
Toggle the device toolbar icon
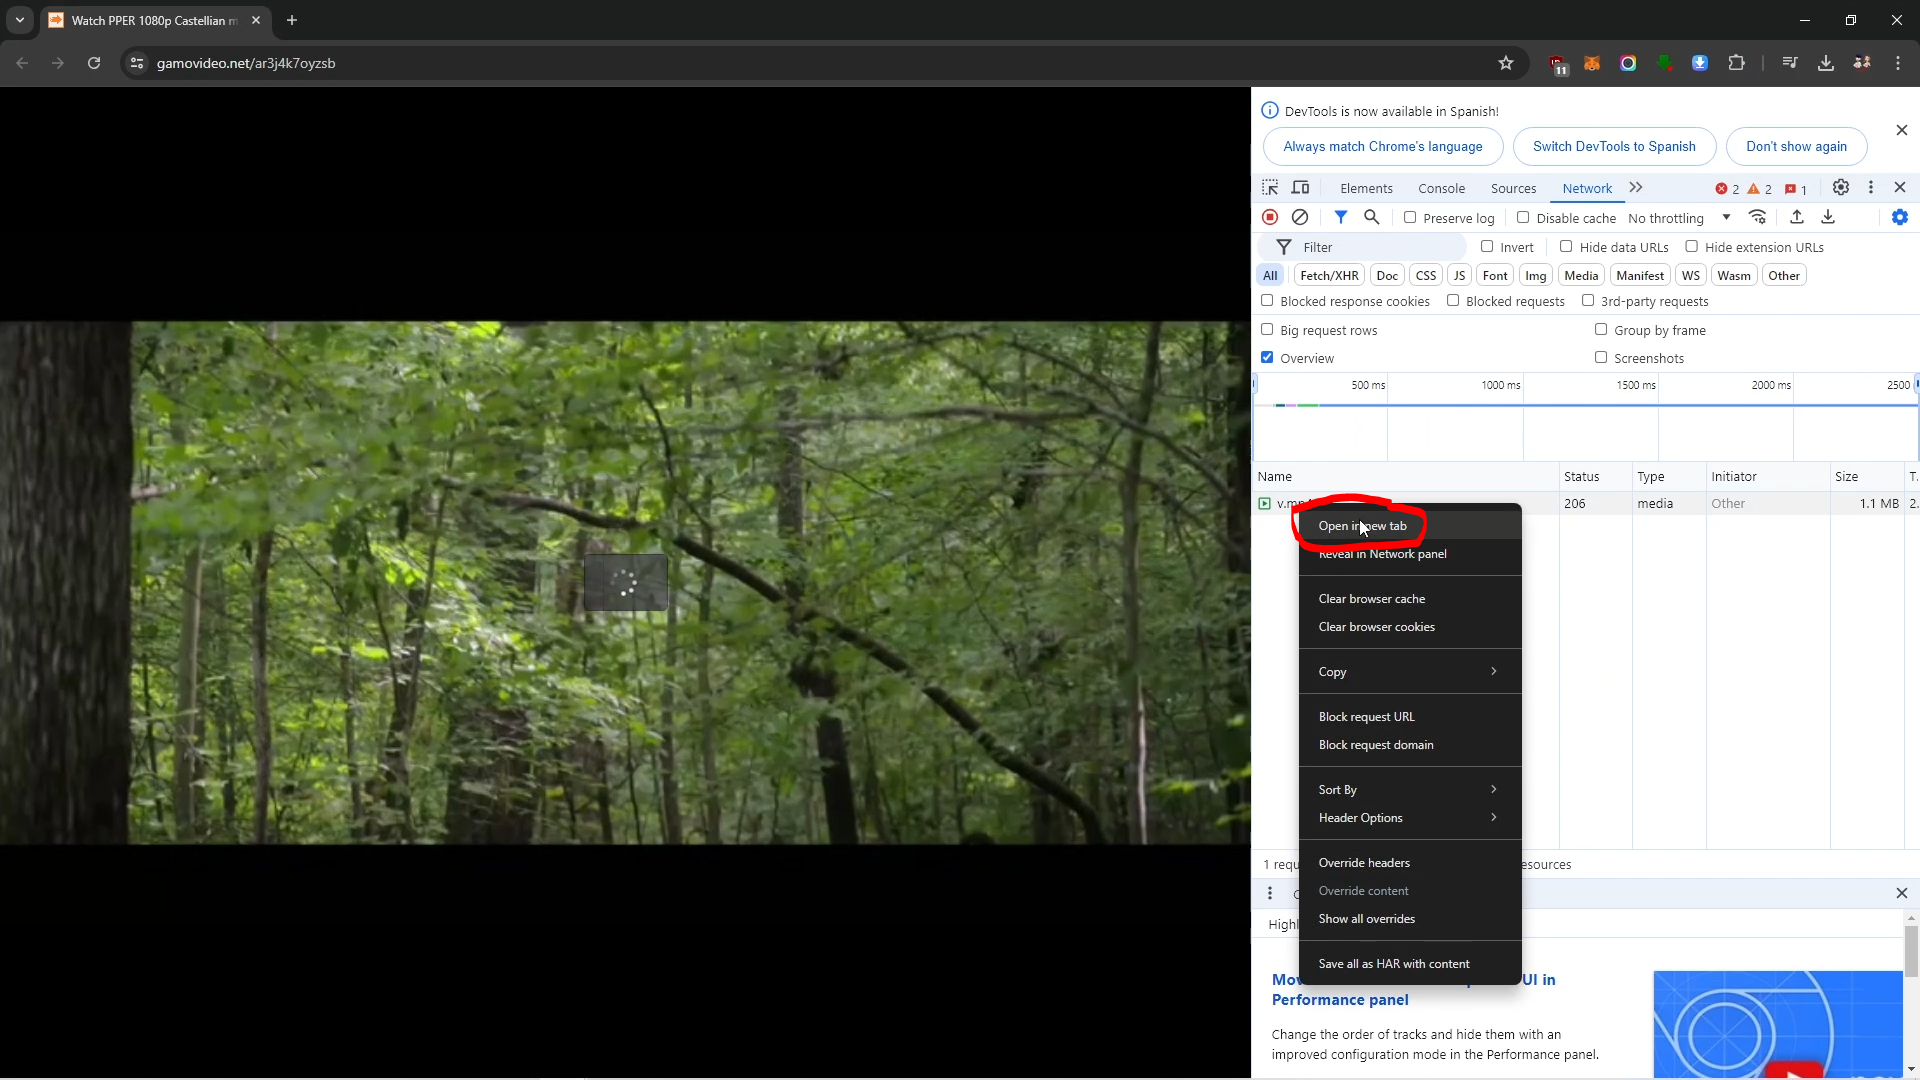1300,188
